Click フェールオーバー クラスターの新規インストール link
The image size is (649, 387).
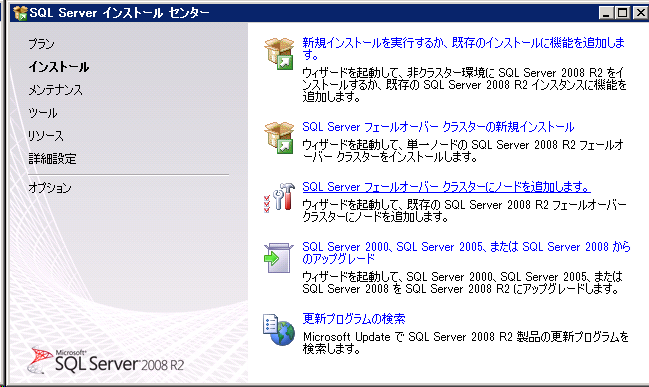coord(438,127)
